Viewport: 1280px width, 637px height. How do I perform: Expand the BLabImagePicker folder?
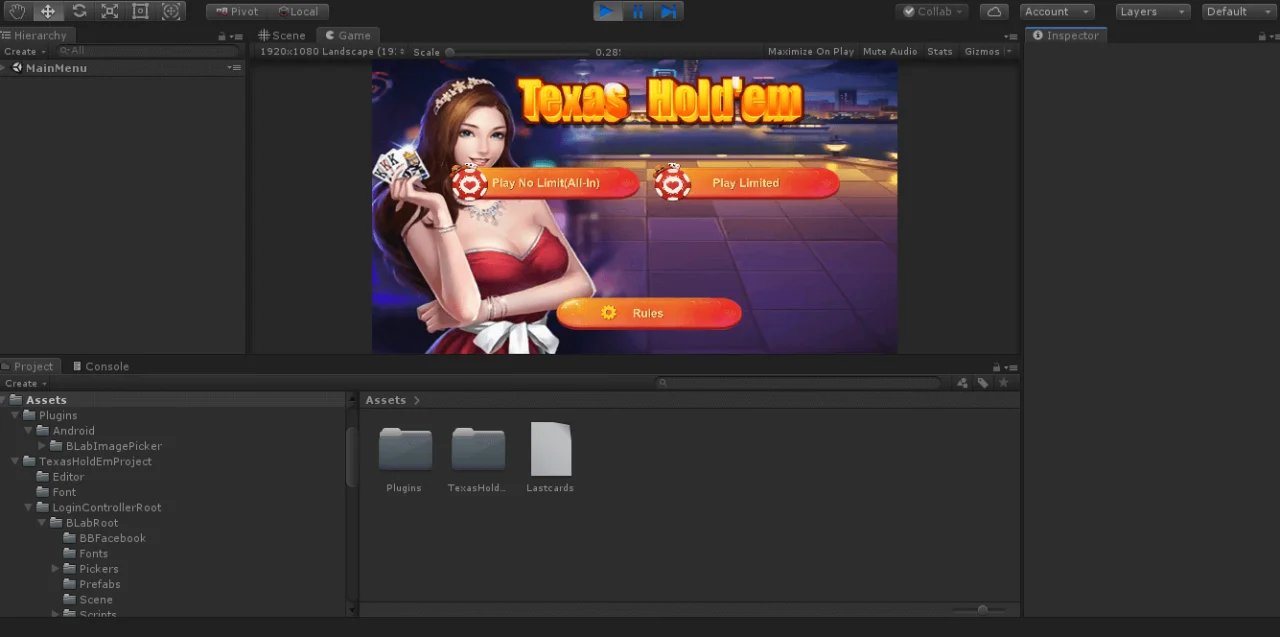click(x=42, y=446)
